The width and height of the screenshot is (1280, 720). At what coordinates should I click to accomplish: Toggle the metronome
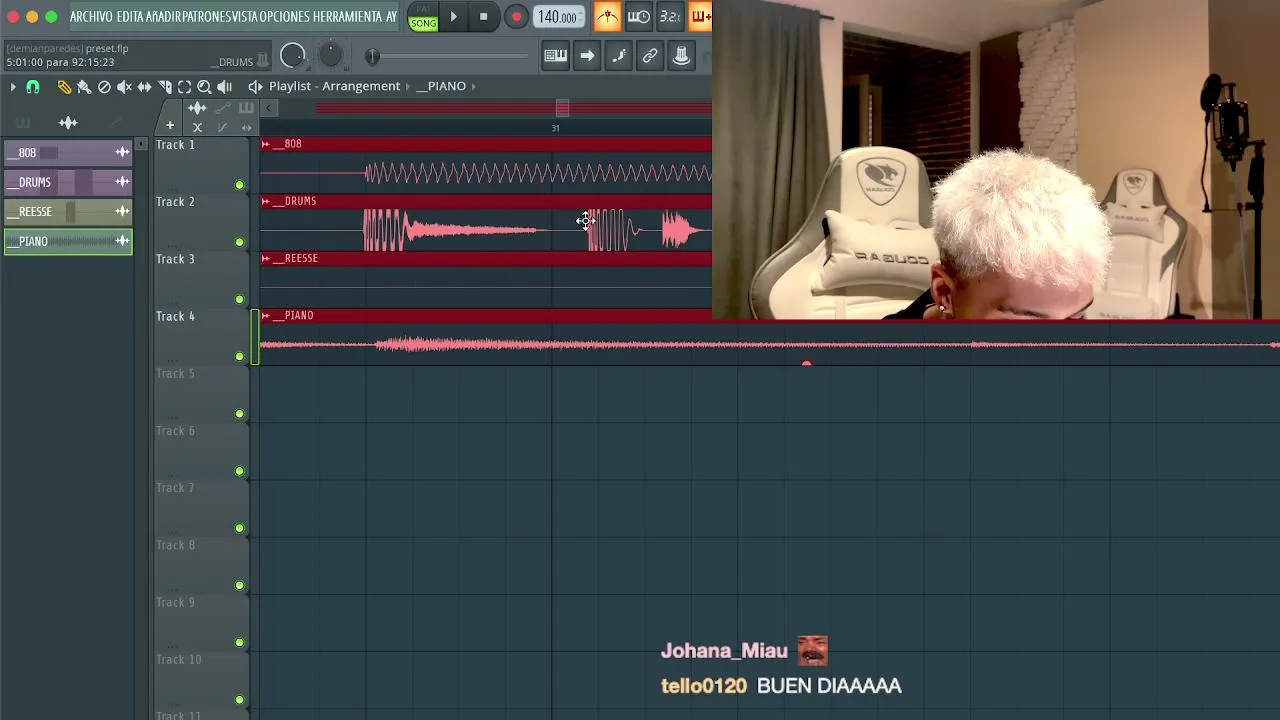(607, 16)
